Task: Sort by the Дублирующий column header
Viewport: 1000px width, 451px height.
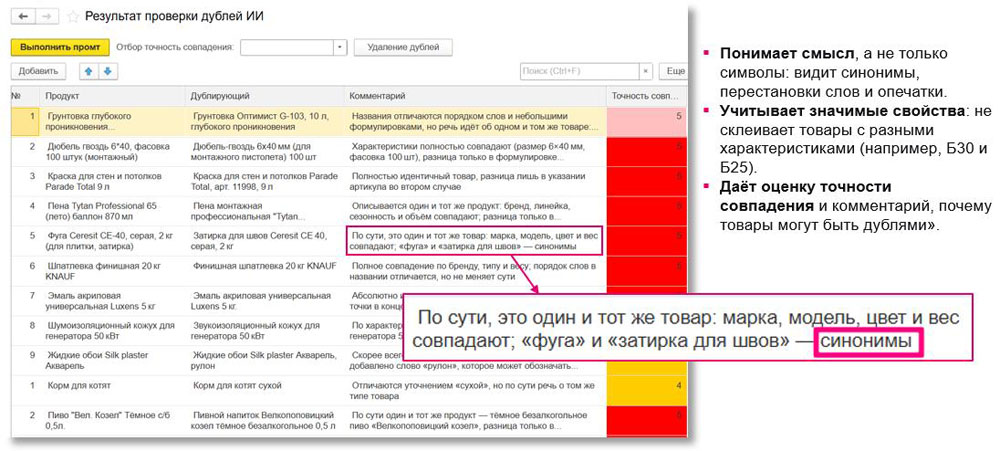Action: coord(264,96)
